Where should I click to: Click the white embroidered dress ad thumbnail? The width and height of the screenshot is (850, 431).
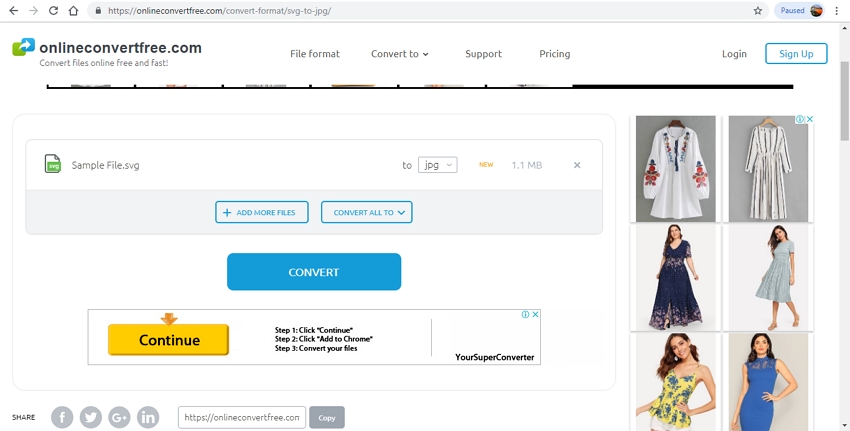676,168
